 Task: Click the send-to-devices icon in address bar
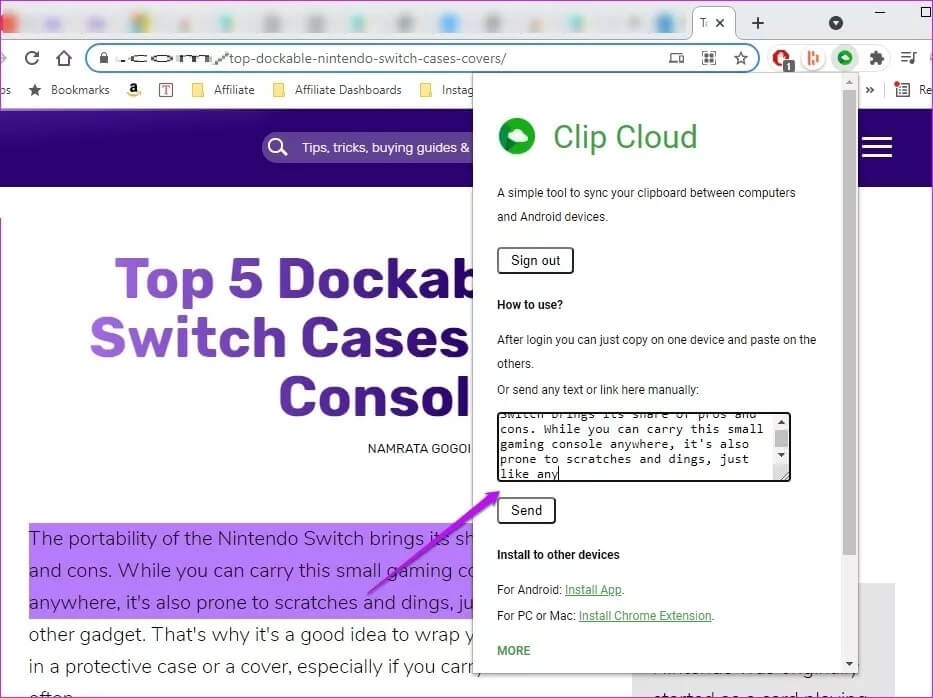pyautogui.click(x=677, y=58)
